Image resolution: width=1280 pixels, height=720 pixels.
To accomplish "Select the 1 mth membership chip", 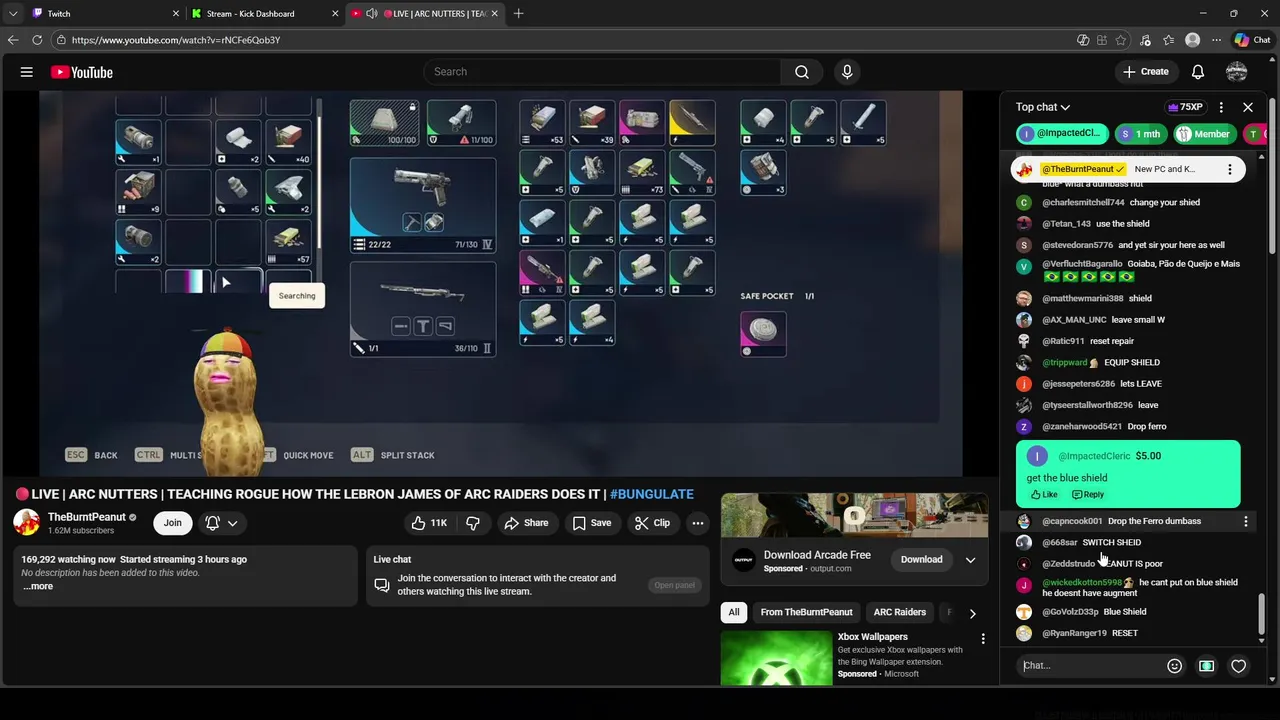I will (1141, 134).
